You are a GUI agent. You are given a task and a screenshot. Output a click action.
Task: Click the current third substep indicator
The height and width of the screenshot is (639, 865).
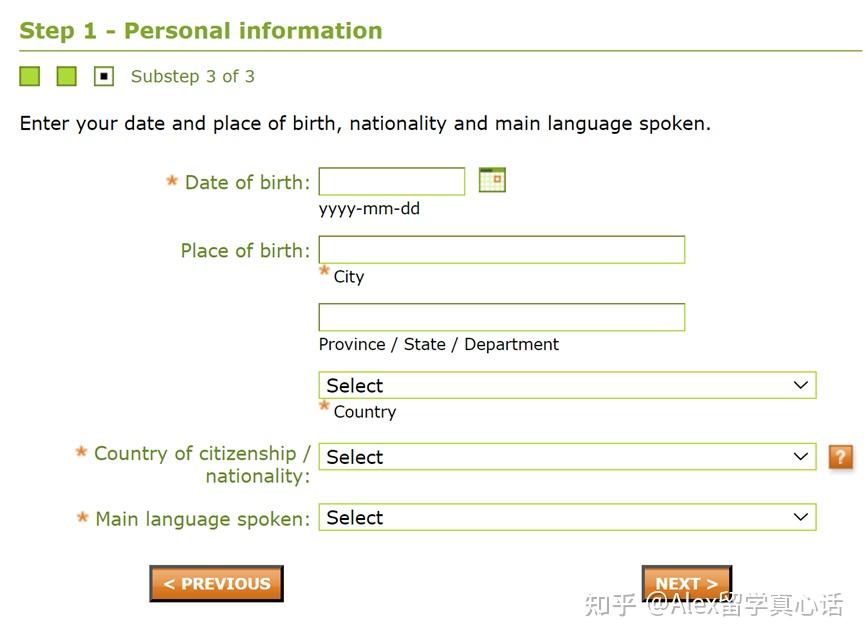point(104,77)
